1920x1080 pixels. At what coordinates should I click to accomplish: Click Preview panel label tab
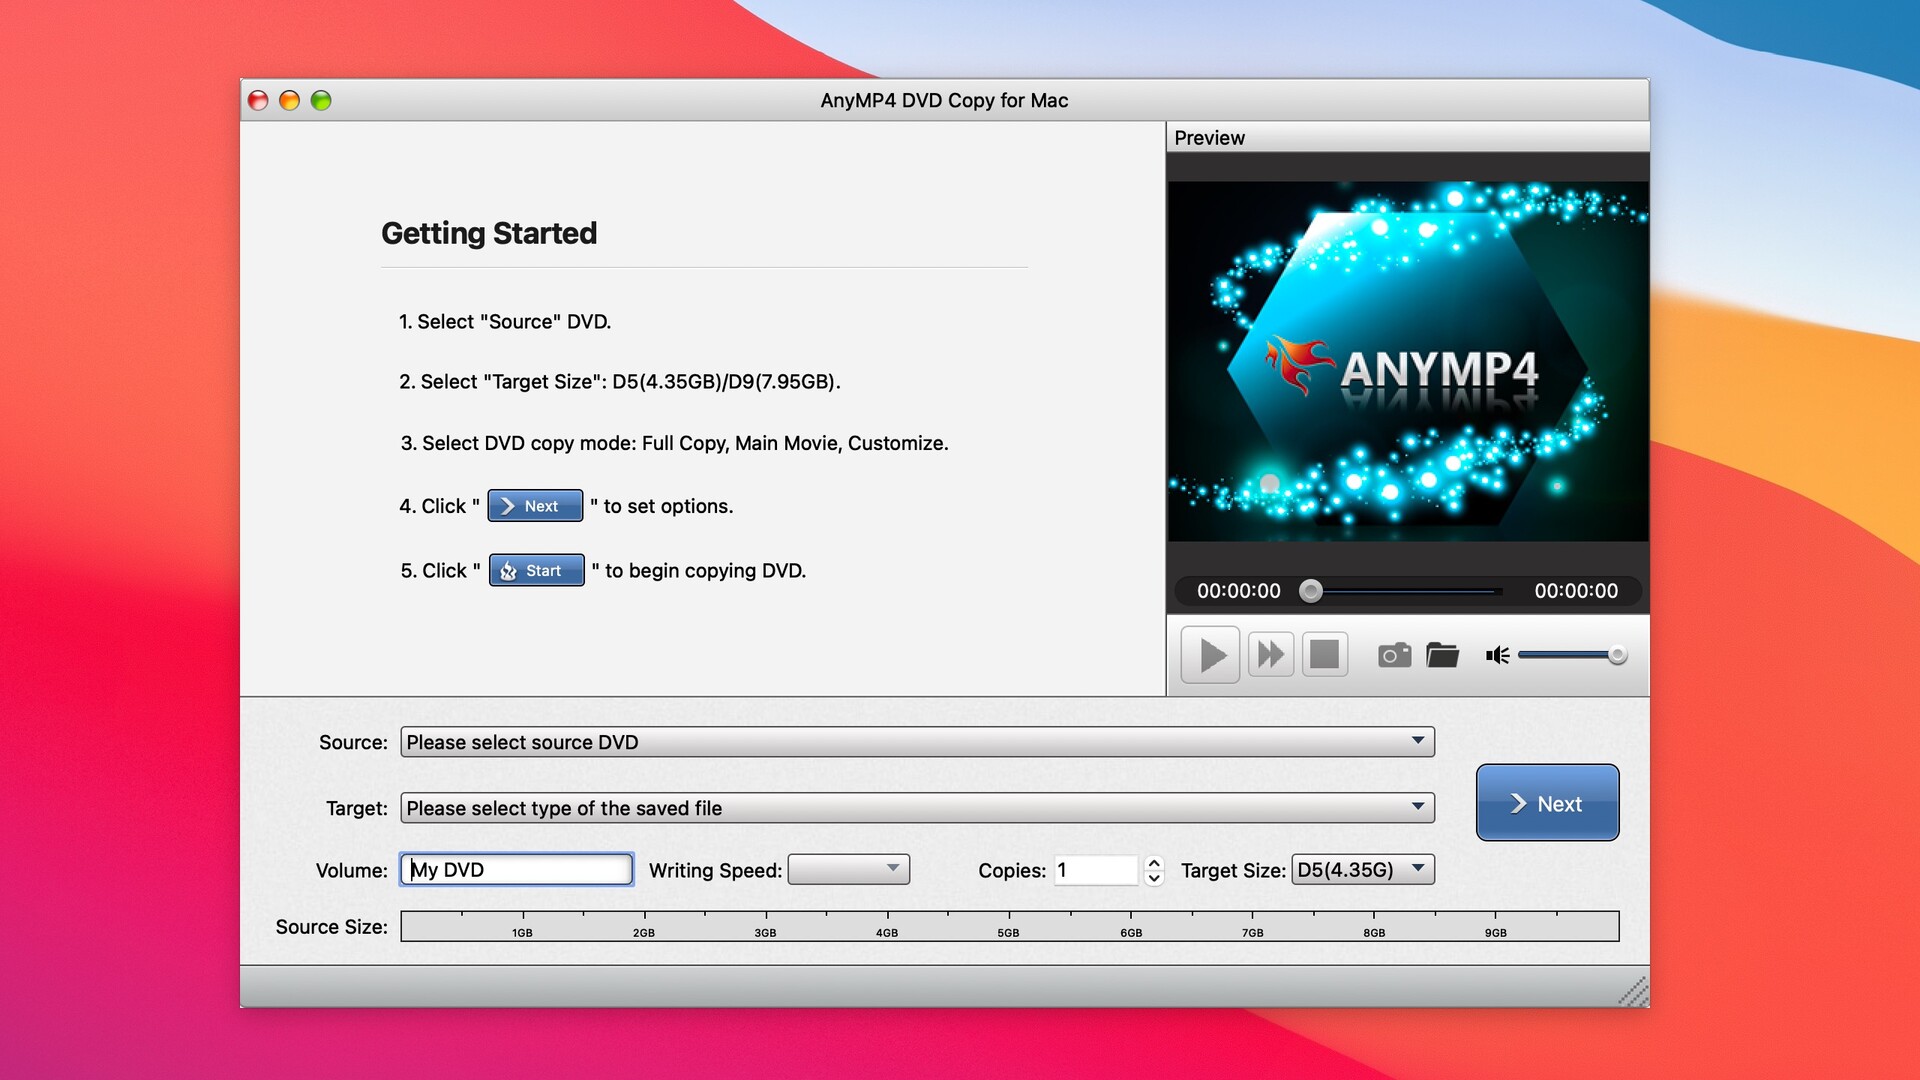point(1211,137)
